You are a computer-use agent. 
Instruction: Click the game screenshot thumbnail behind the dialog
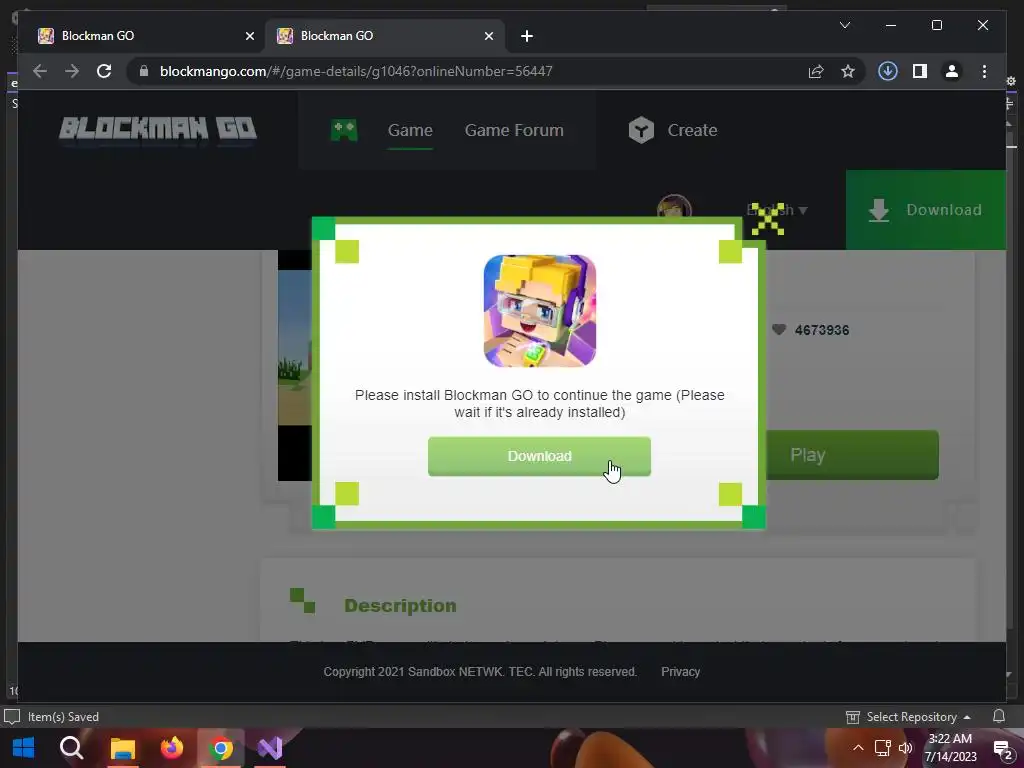pos(295,365)
